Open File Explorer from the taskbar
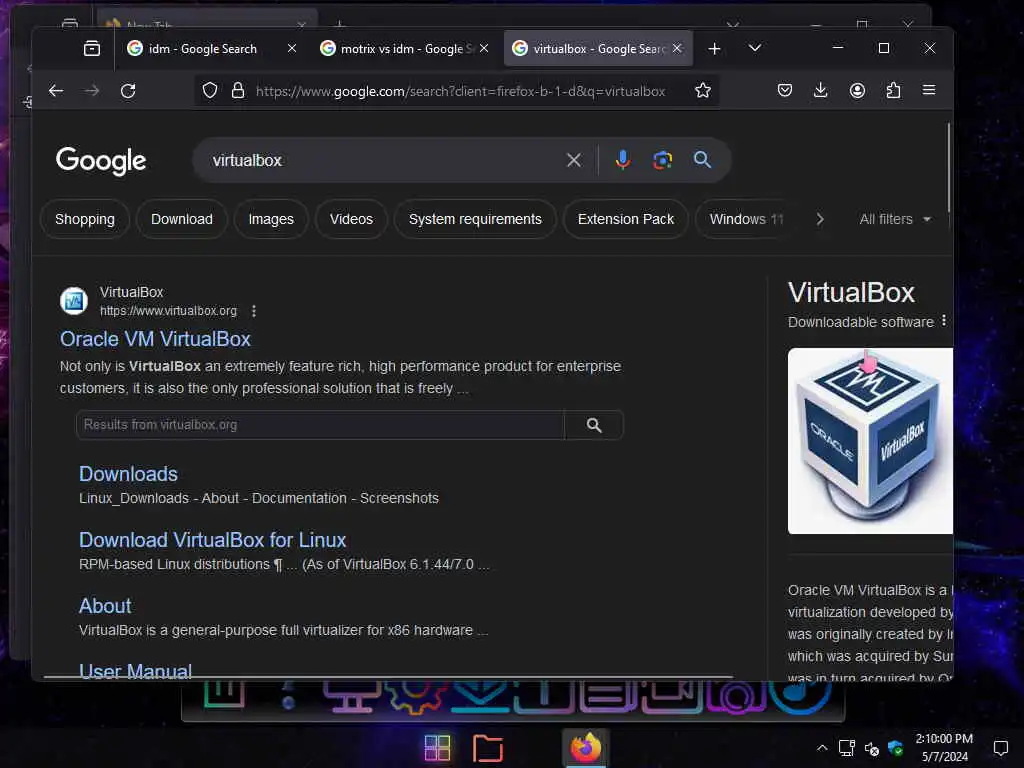The width and height of the screenshot is (1024, 768). 488,748
